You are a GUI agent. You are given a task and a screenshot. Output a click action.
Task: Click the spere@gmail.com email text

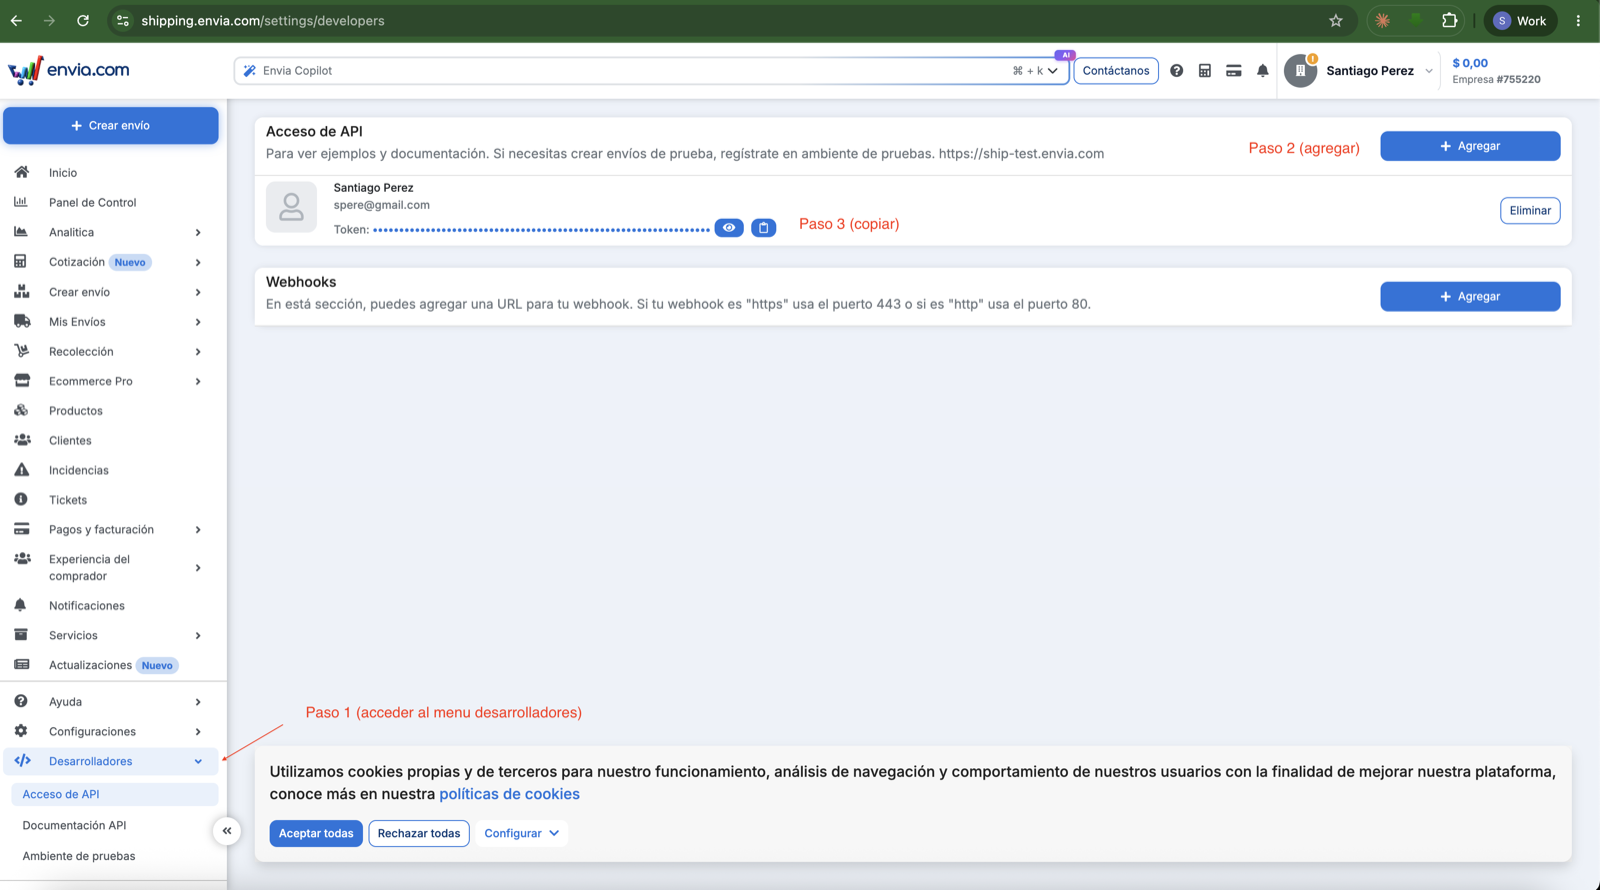(x=382, y=205)
